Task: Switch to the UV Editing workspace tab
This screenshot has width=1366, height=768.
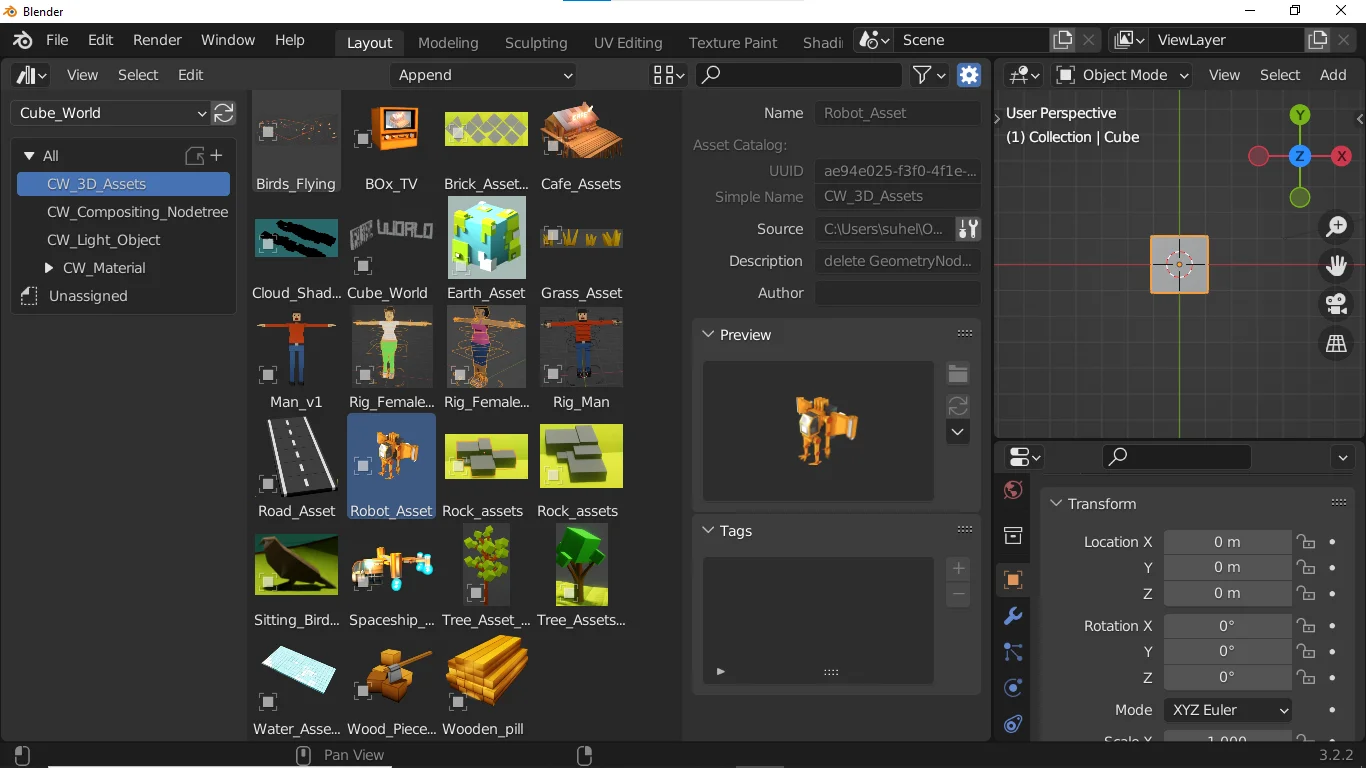Action: [x=627, y=43]
